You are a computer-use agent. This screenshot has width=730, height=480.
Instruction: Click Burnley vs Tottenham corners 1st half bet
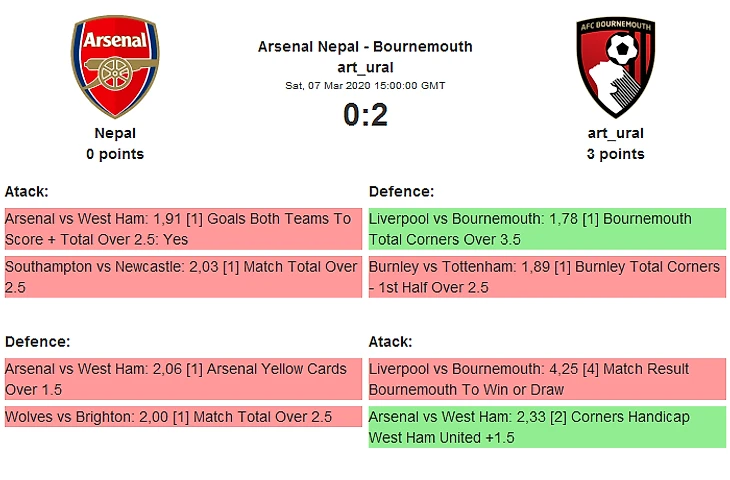click(x=547, y=276)
